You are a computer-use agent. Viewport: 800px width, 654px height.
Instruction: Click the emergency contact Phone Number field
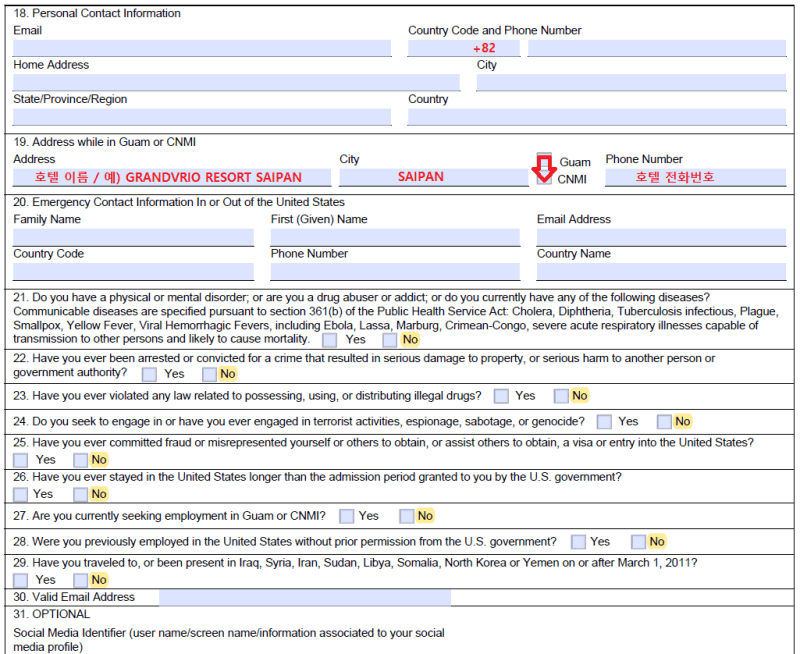pos(395,271)
